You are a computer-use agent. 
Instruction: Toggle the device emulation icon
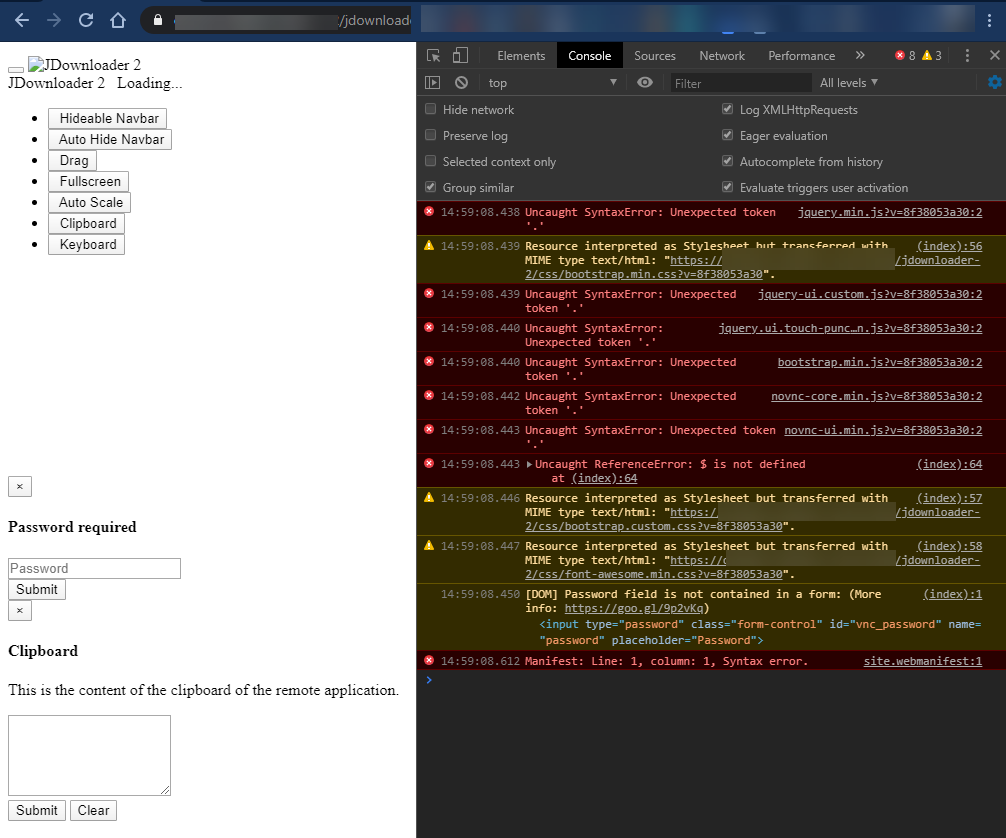(x=459, y=55)
